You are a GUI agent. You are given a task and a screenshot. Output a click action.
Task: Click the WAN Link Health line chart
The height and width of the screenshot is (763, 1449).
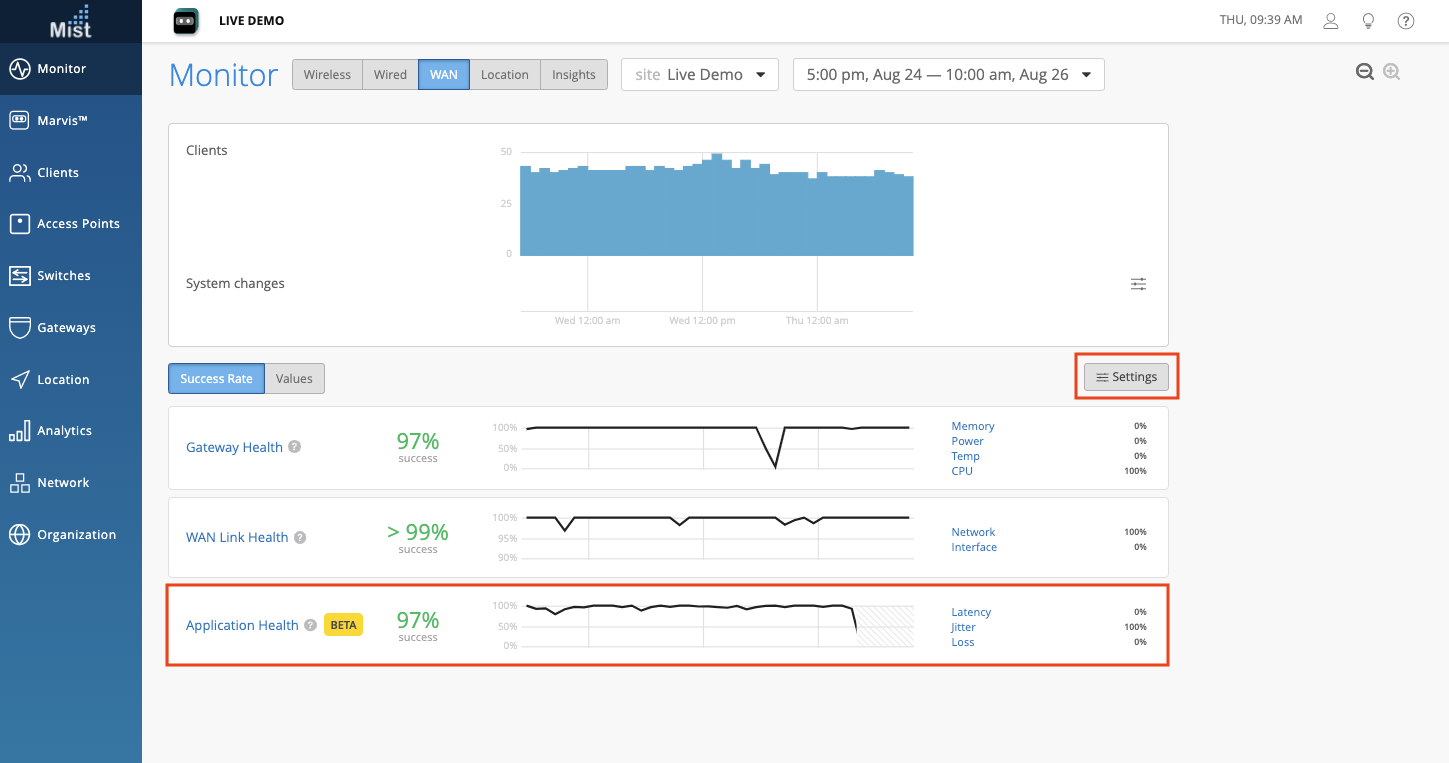pyautogui.click(x=718, y=537)
